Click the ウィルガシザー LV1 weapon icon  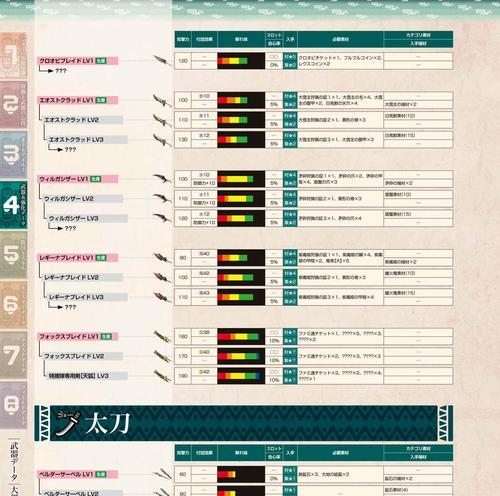(x=162, y=179)
